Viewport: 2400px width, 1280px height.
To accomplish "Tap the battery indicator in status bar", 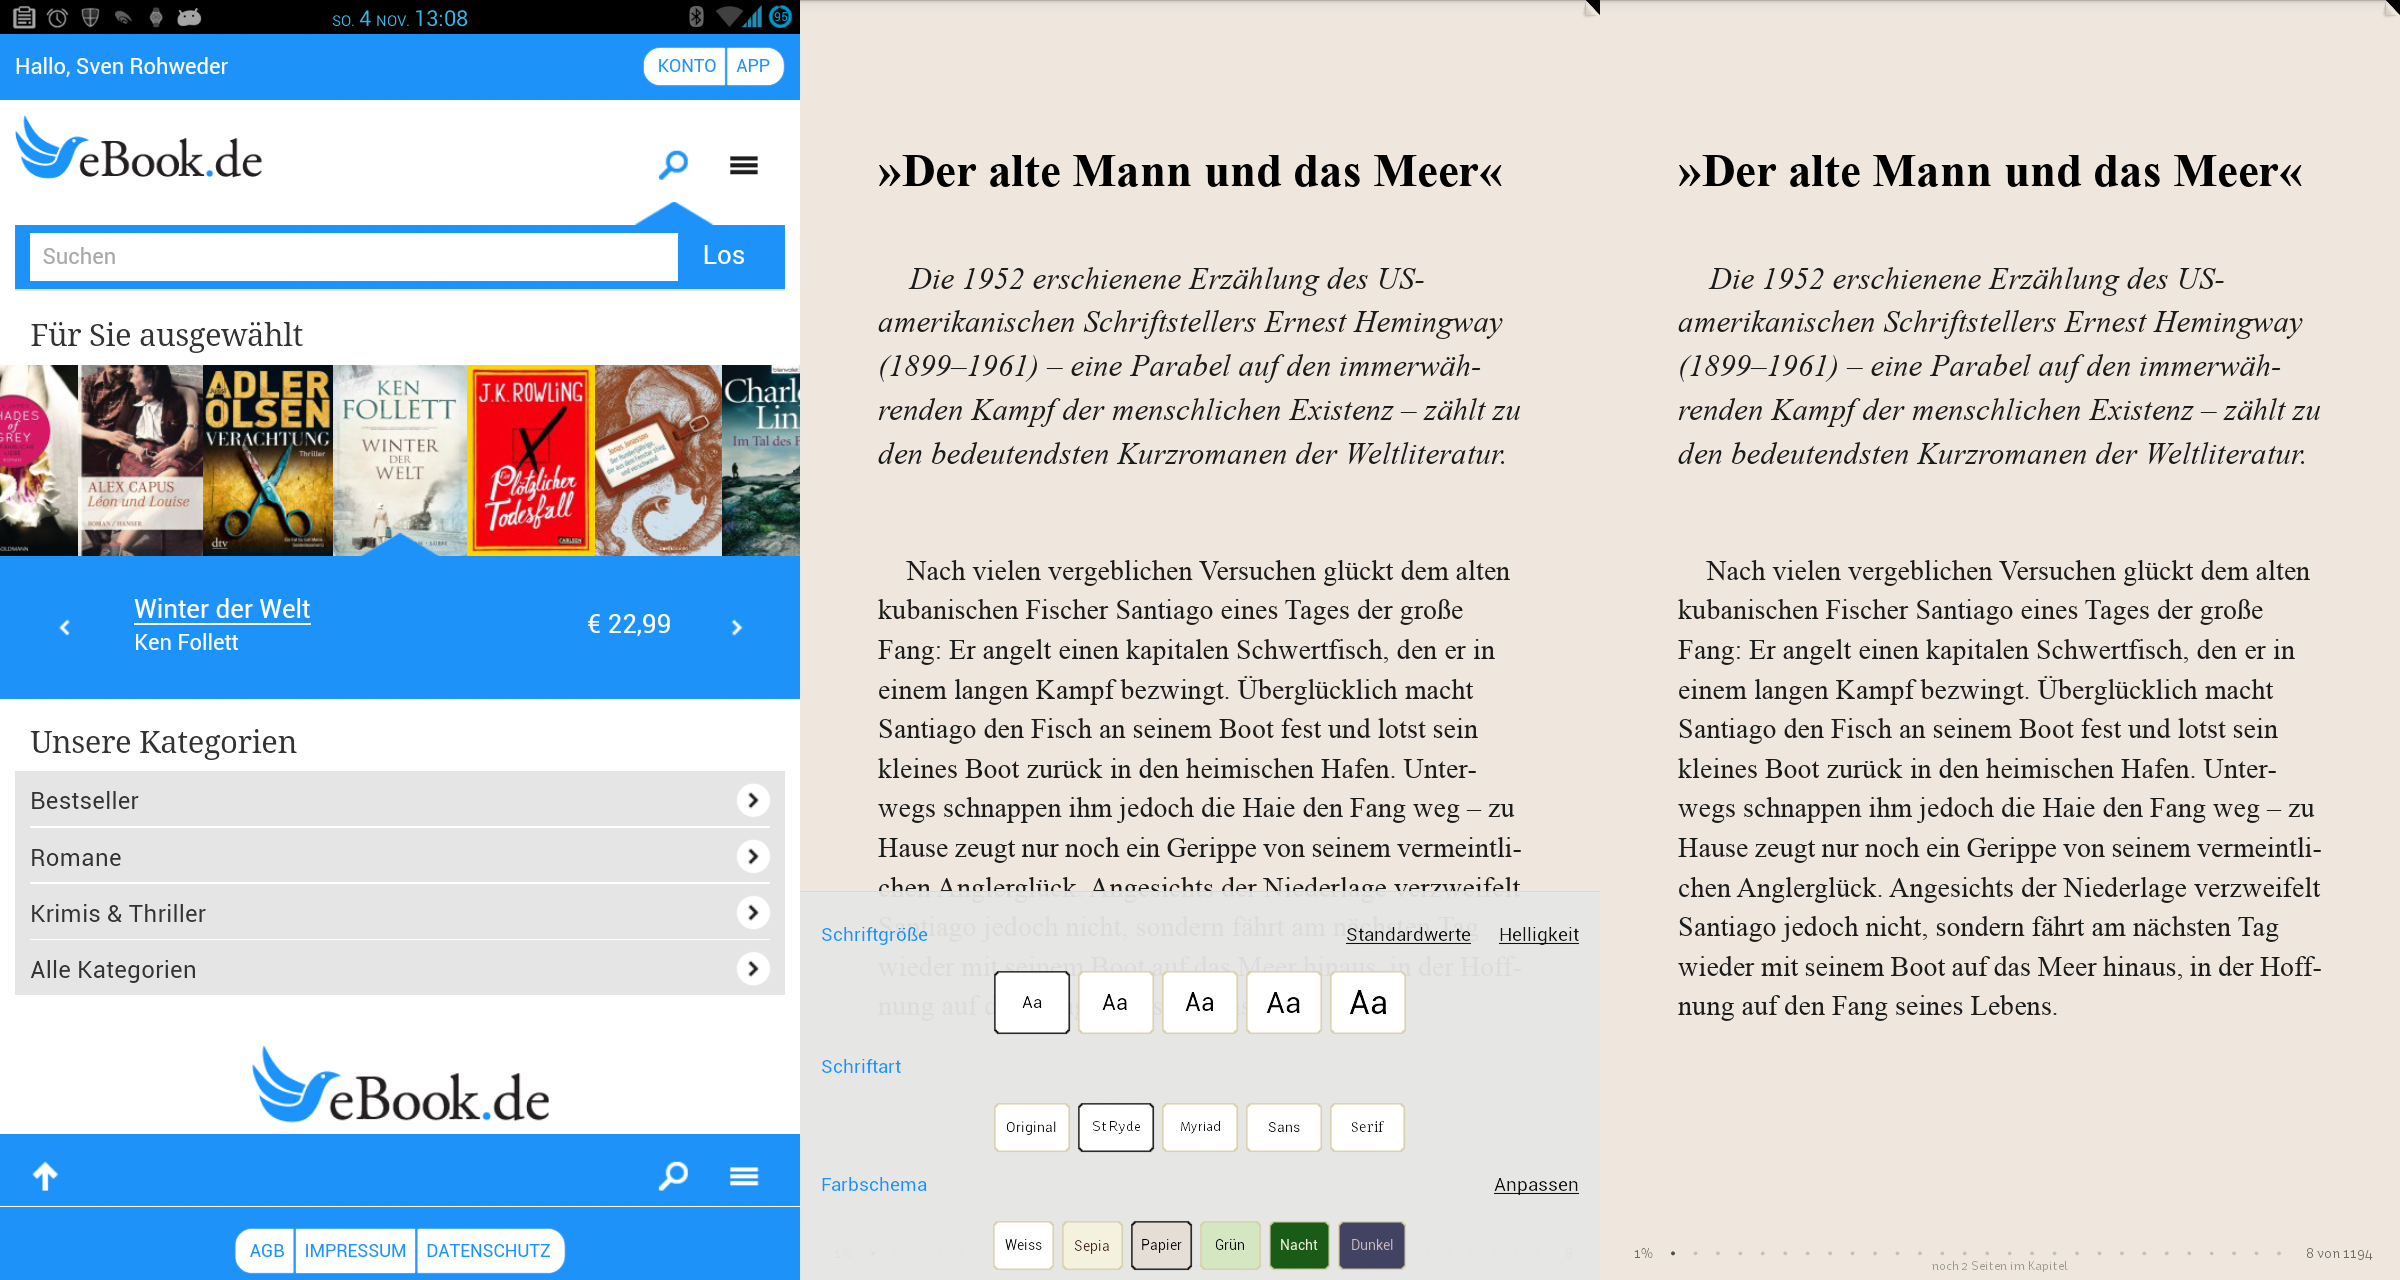I will point(780,17).
